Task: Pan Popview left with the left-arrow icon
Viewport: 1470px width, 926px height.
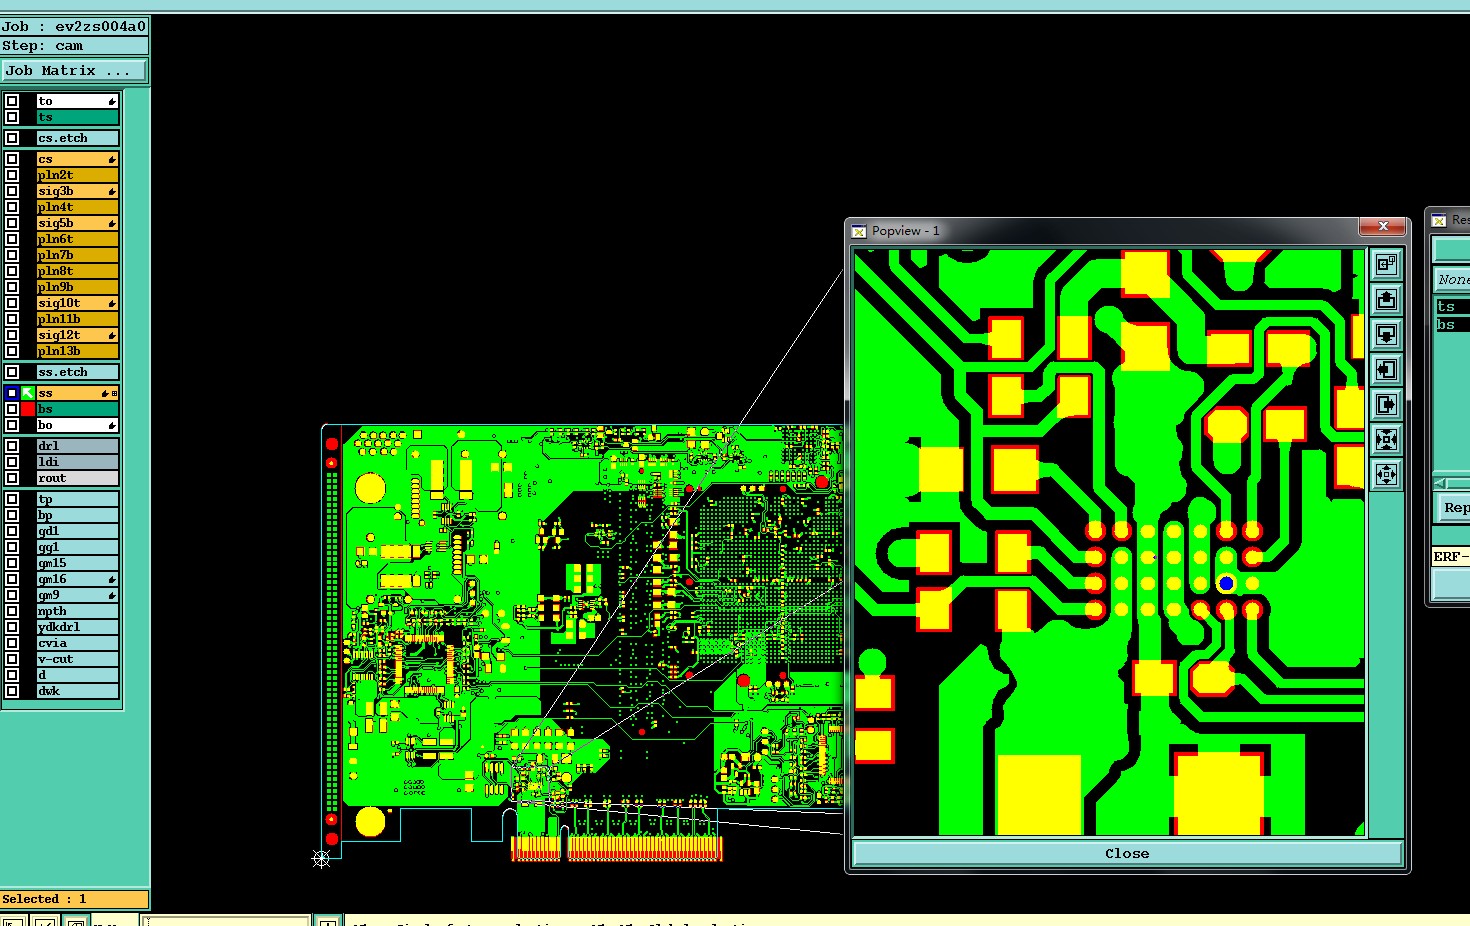Action: tap(1386, 369)
